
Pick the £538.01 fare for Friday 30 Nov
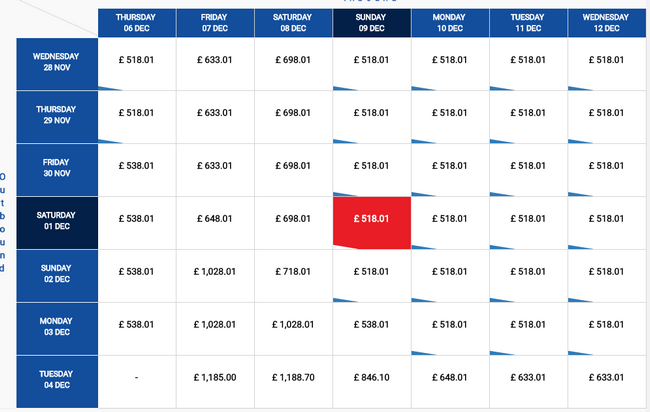point(137,170)
